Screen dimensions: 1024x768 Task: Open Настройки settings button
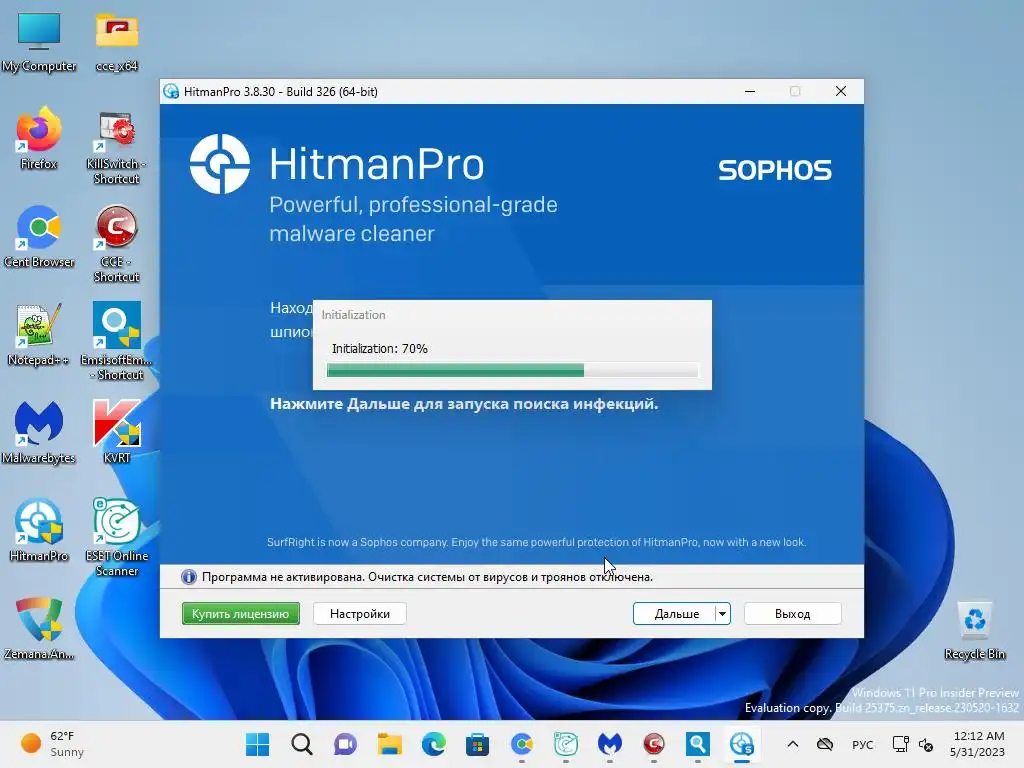(x=359, y=614)
